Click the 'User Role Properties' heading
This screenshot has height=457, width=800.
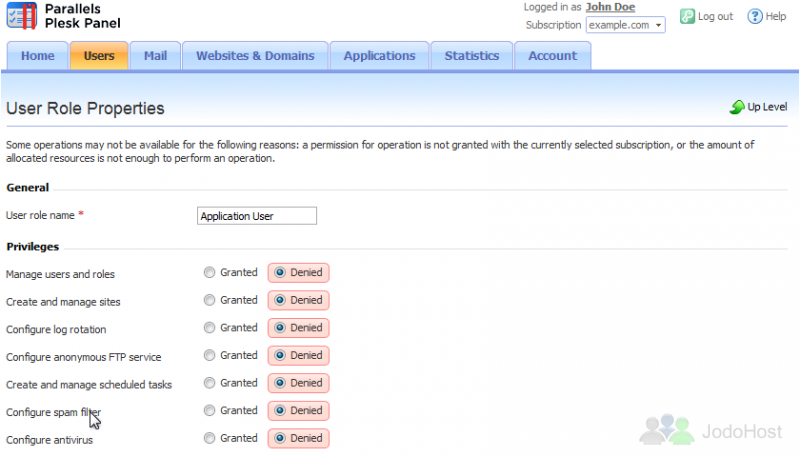coord(85,108)
